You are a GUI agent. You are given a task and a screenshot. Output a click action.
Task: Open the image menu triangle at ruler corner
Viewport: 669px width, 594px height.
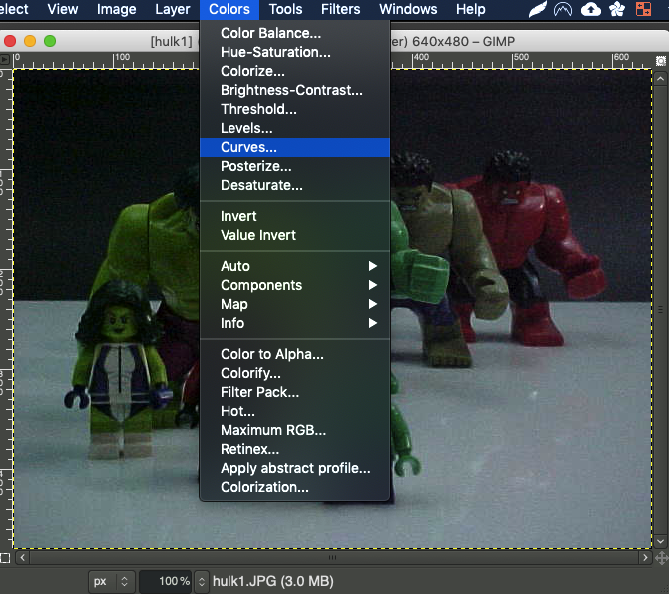5,59
